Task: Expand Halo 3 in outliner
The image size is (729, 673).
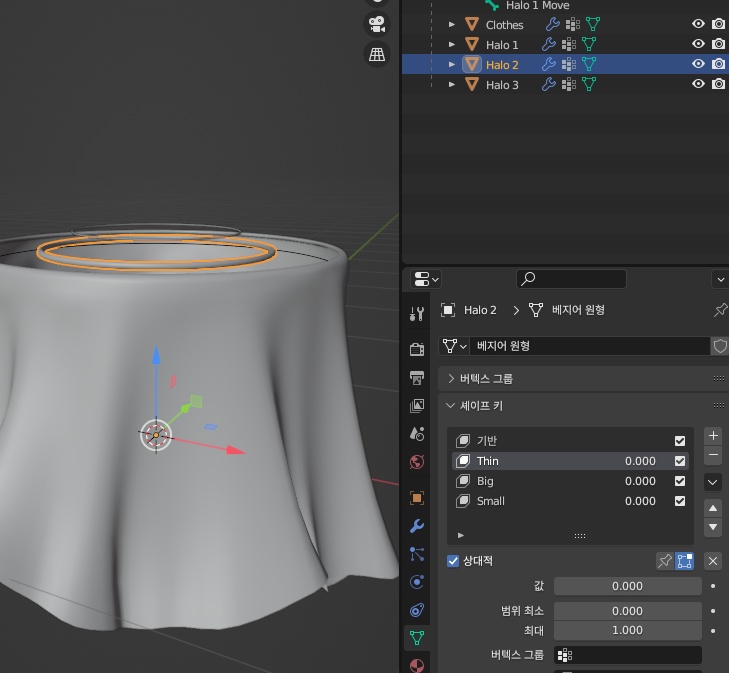Action: 451,84
